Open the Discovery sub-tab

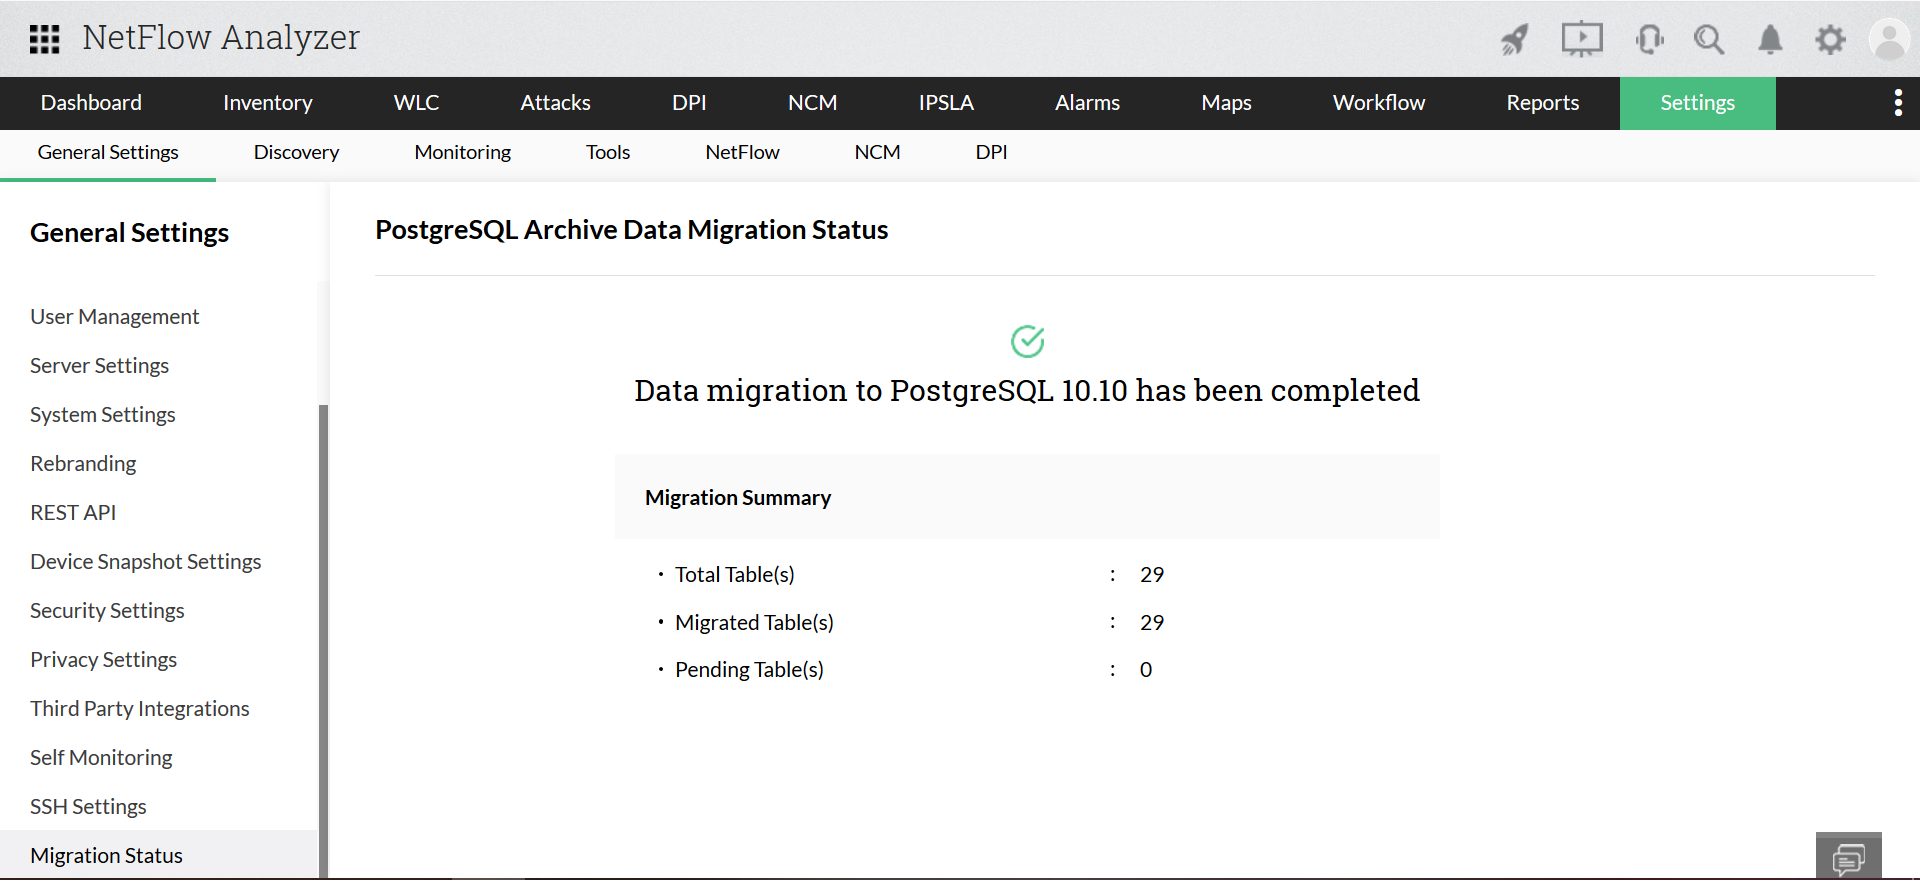[x=296, y=153]
